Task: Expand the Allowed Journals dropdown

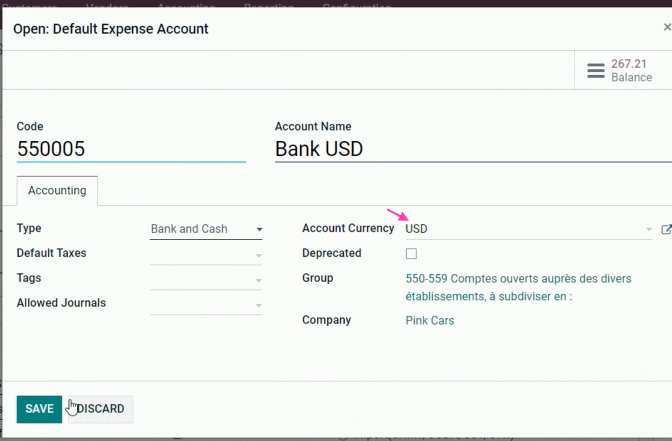Action: 258,305
